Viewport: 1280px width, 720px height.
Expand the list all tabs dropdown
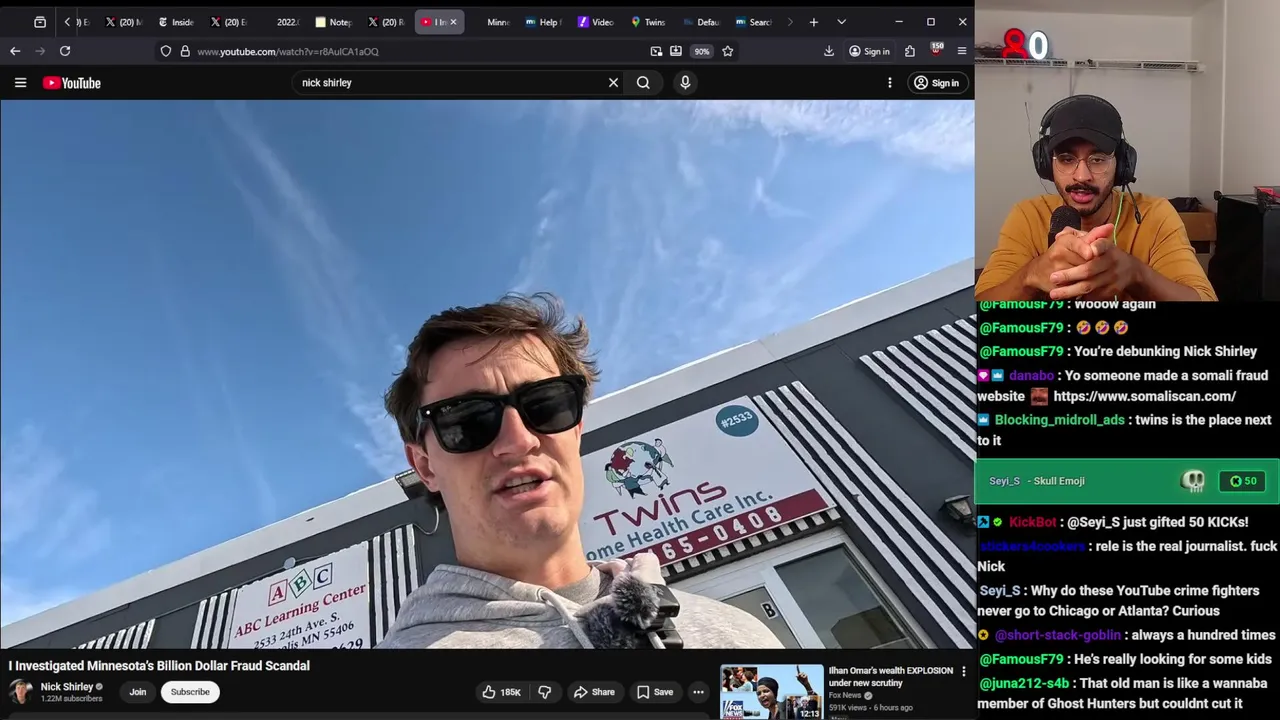tap(841, 22)
